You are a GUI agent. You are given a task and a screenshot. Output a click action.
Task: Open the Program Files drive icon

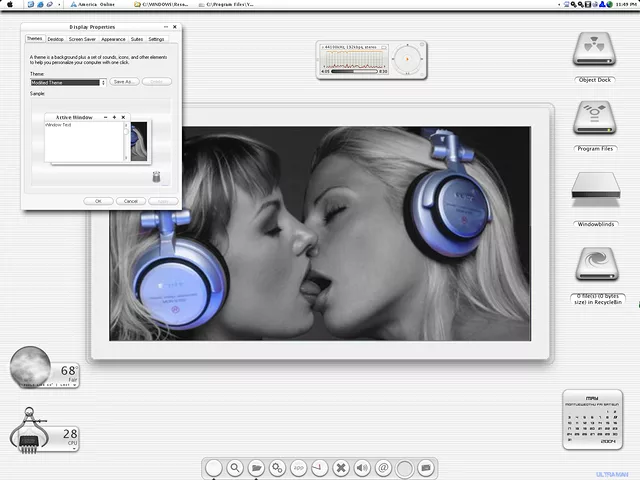[x=595, y=118]
